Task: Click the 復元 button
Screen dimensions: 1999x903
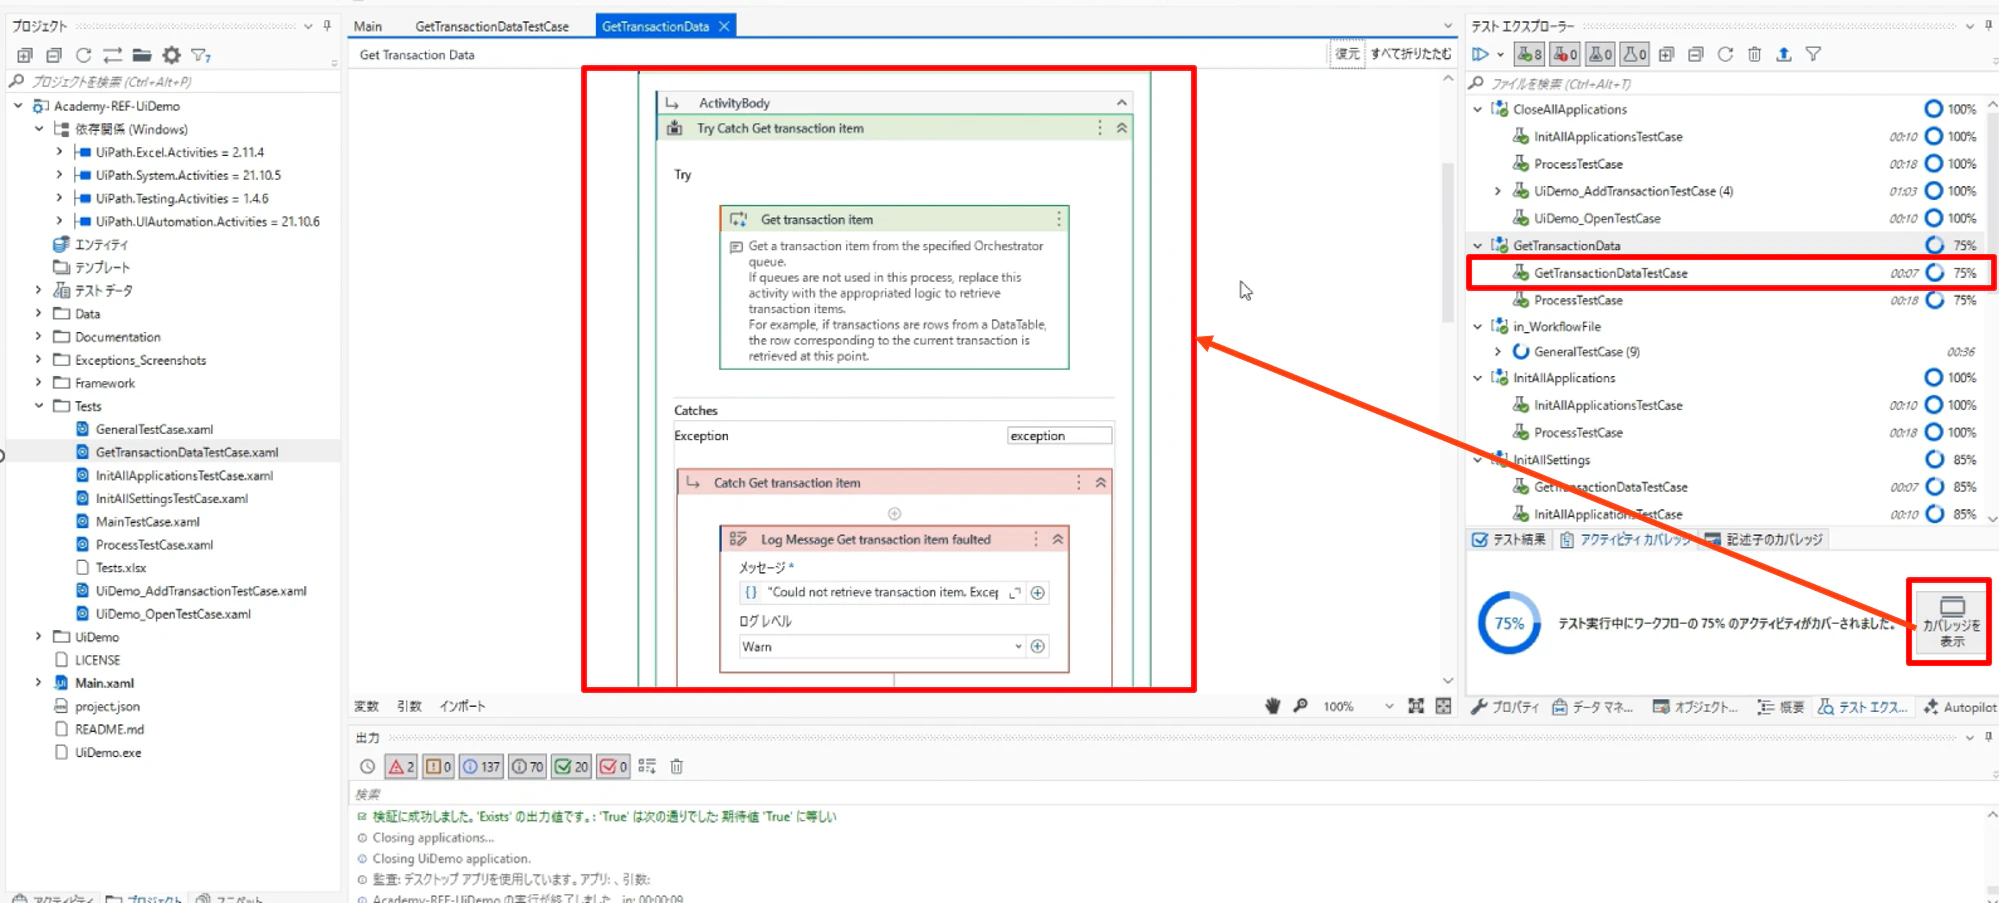Action: click(1348, 54)
